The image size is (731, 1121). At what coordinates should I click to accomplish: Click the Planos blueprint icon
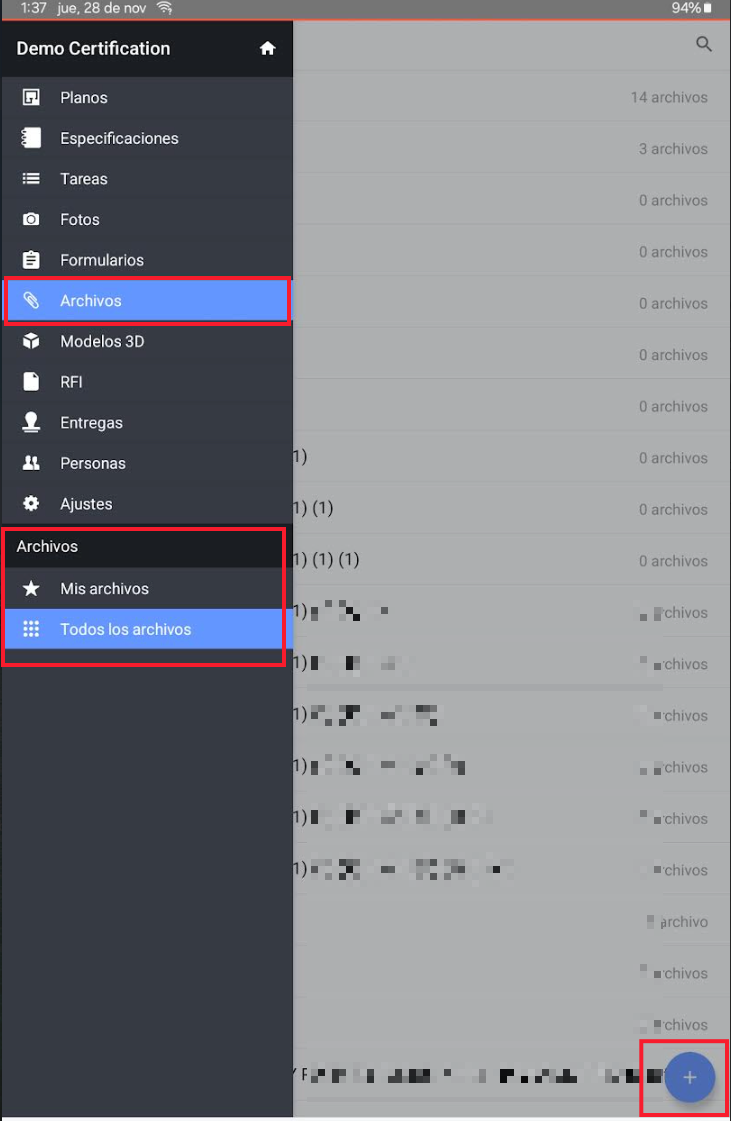click(x=31, y=98)
